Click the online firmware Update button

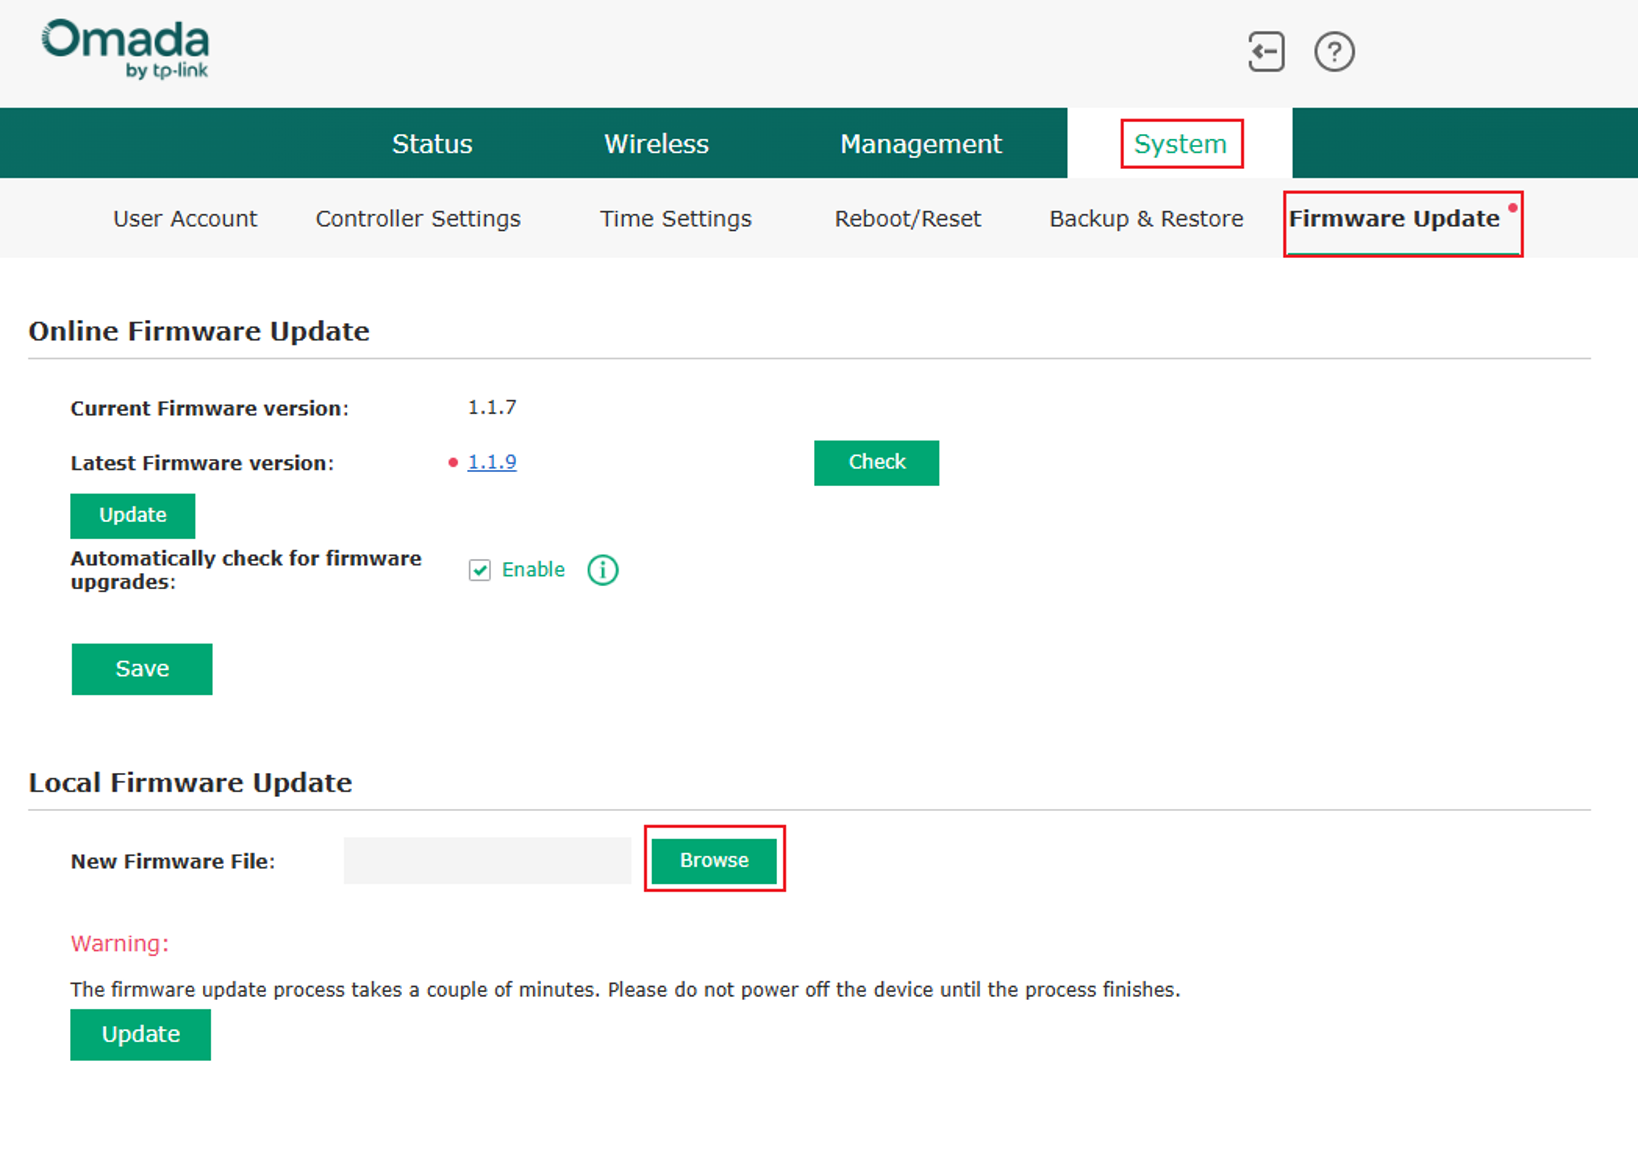click(x=133, y=516)
